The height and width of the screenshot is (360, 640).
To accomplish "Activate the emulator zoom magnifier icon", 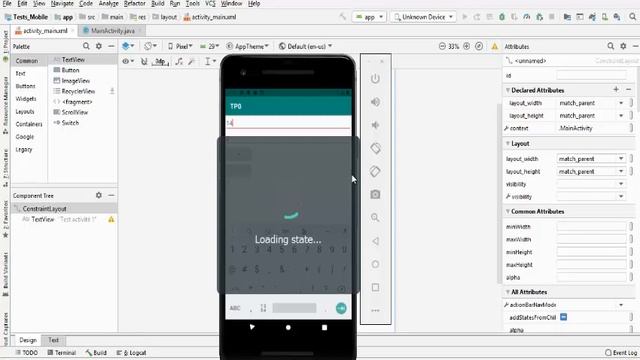I will (x=376, y=218).
